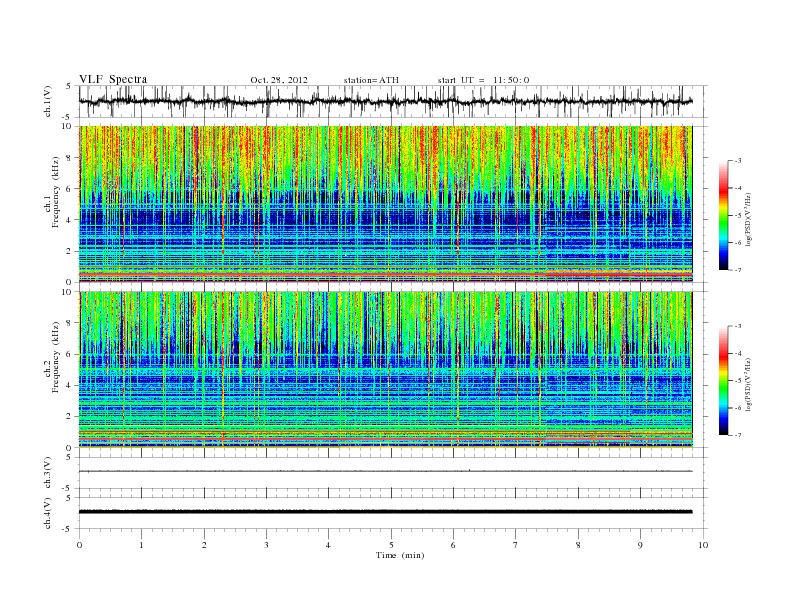Click inside the ch.1 spectrogram panel
The image size is (792, 612).
pos(385,204)
